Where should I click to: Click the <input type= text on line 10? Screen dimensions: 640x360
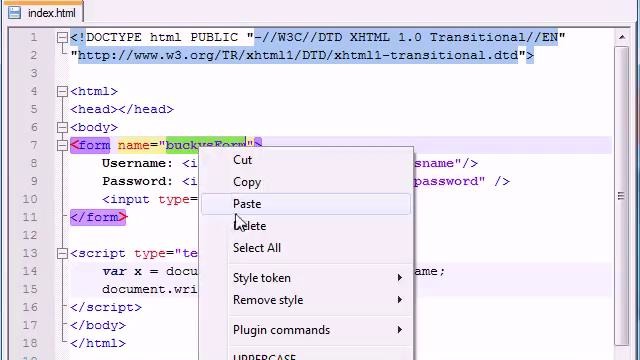[x=150, y=200]
